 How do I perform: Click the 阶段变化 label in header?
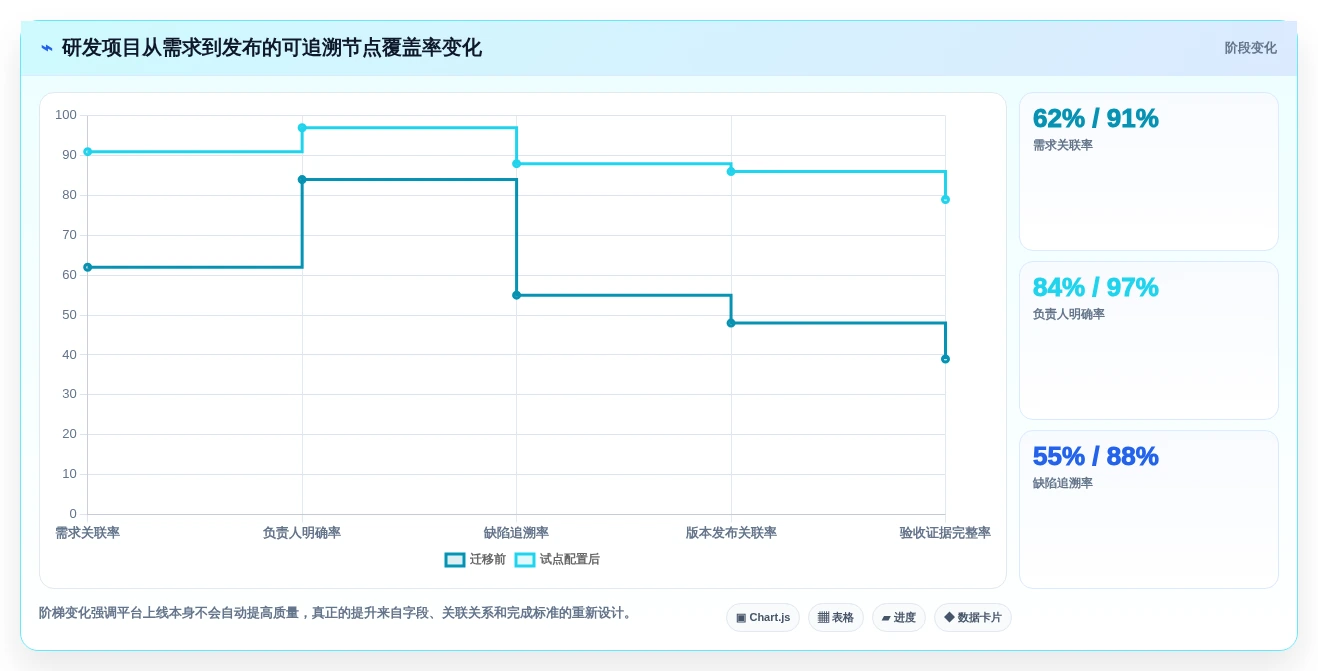1250,48
